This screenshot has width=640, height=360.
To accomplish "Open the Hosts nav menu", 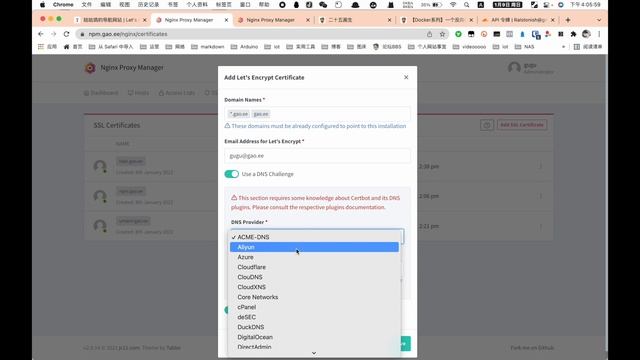I will pyautogui.click(x=138, y=93).
